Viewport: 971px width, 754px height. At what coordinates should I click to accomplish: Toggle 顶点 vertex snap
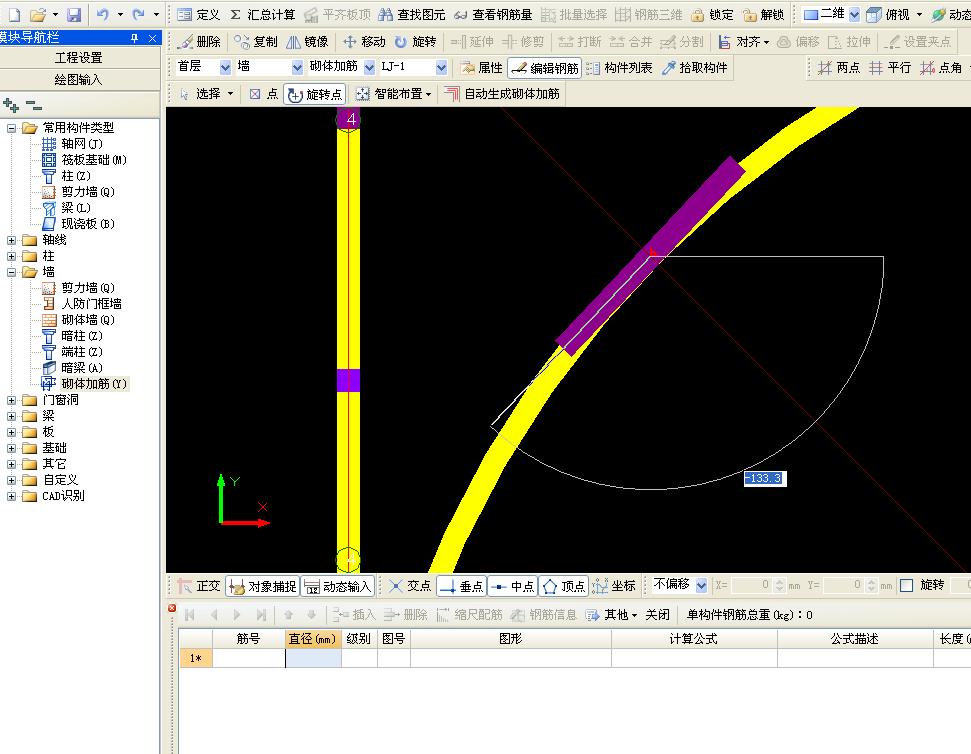click(x=564, y=586)
